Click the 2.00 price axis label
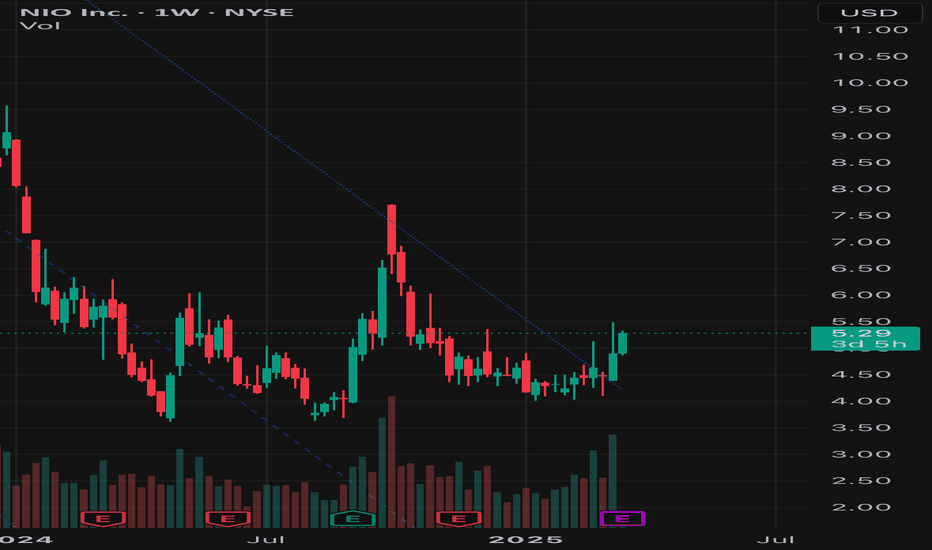The height and width of the screenshot is (550, 932). click(x=861, y=507)
